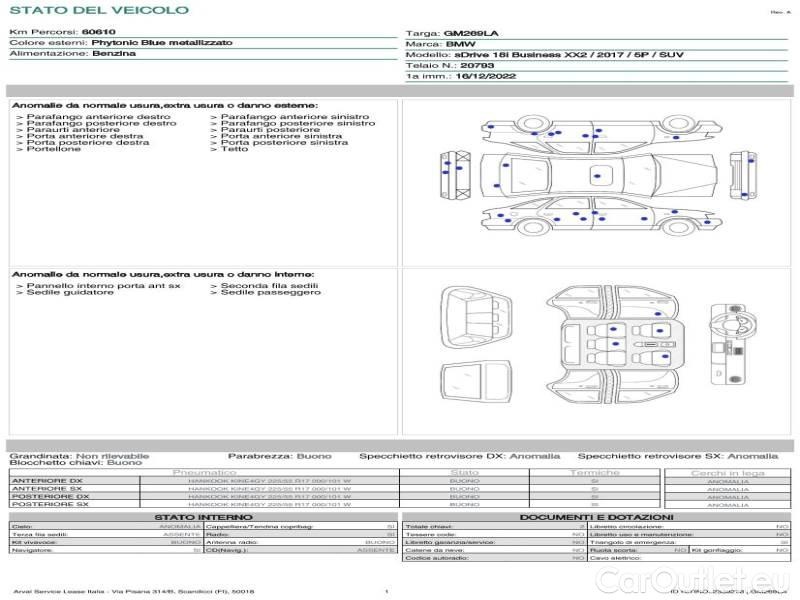Click the color 'Phytonic Blue metallizzato'
This screenshot has height=600, width=800.
tap(162, 43)
